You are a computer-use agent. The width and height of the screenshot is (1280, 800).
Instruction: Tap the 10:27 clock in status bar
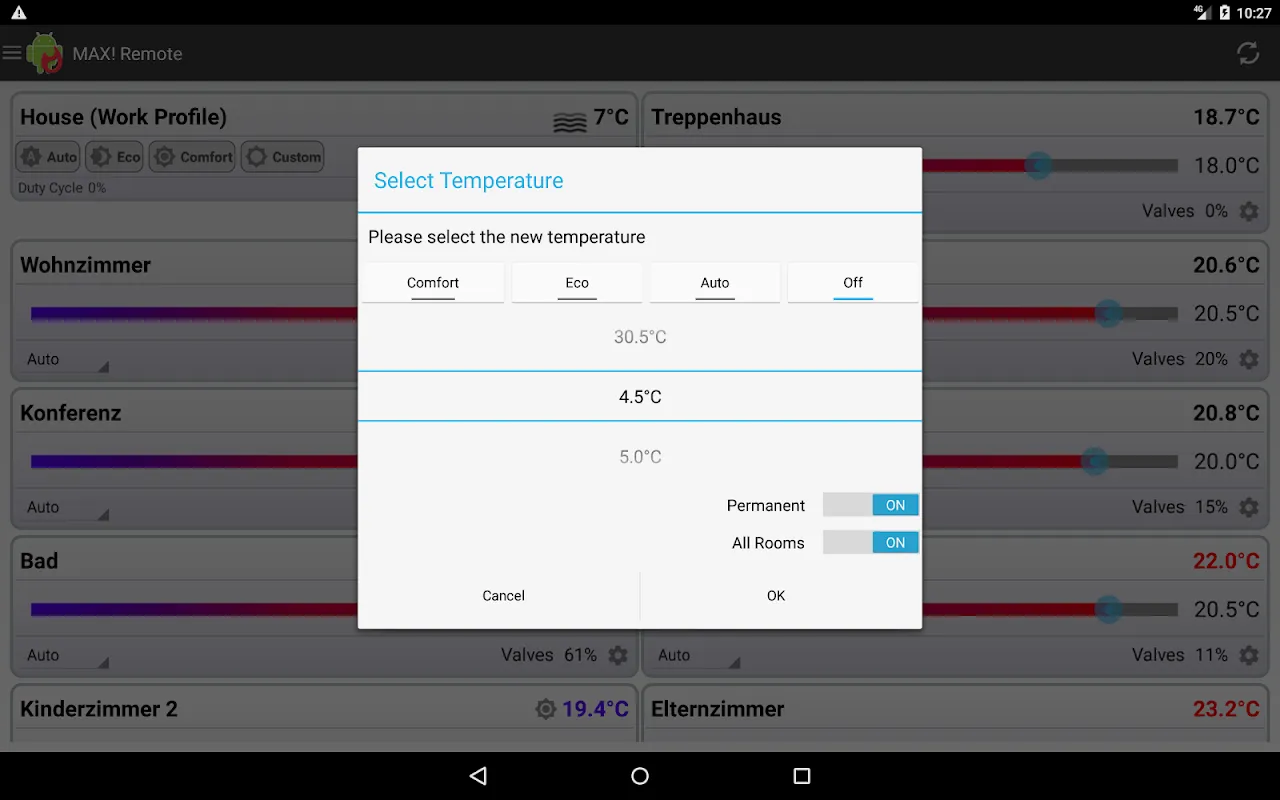click(x=1254, y=13)
